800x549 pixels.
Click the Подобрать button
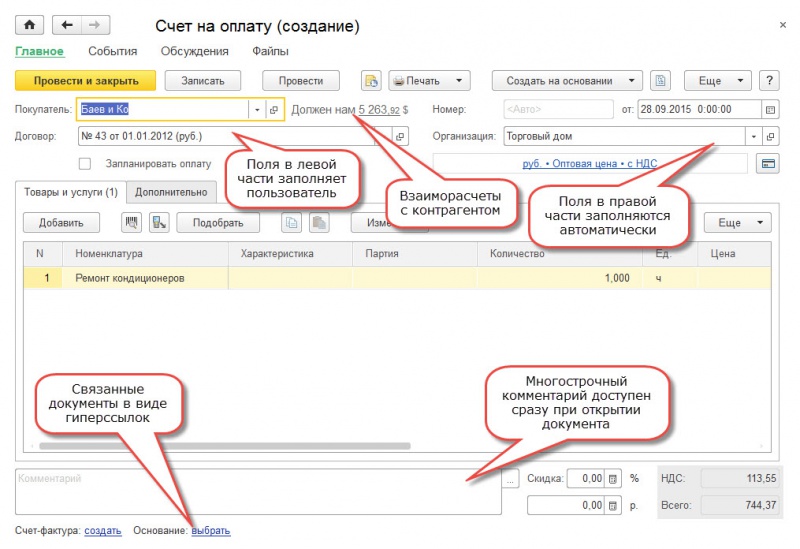pyautogui.click(x=218, y=222)
